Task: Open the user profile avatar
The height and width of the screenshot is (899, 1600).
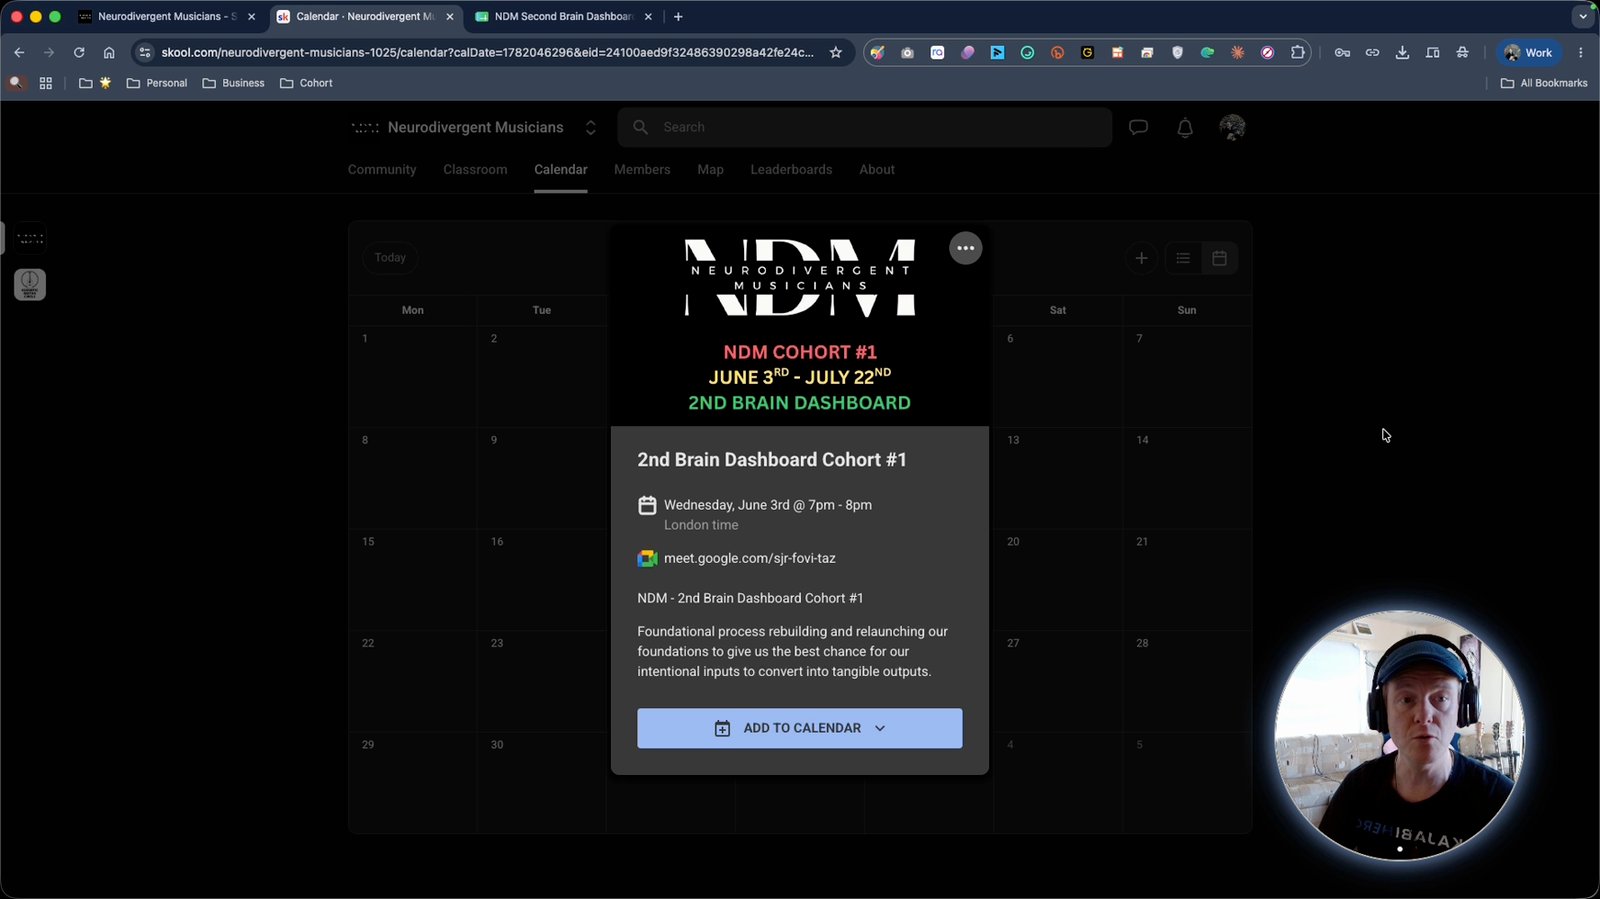Action: (x=1232, y=127)
